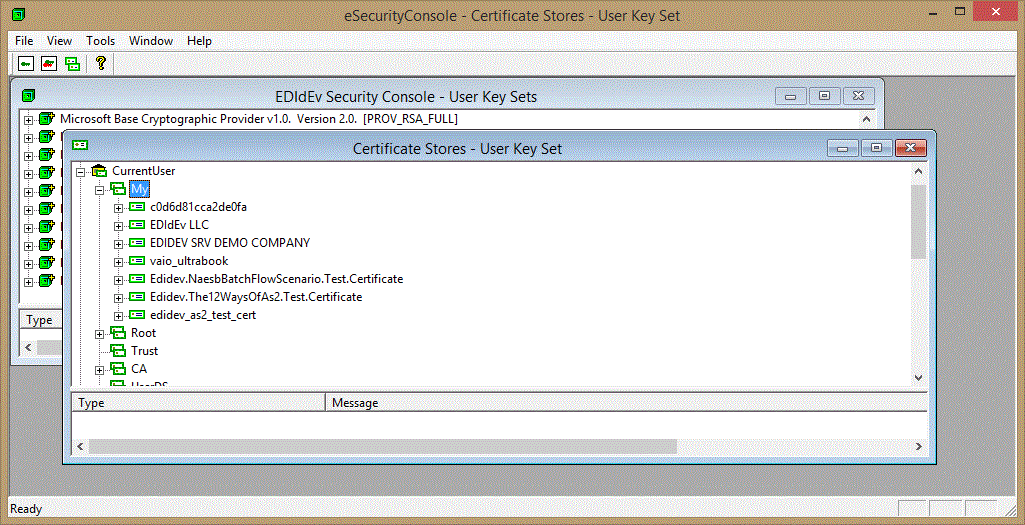This screenshot has width=1025, height=525.
Task: Open the Help menu
Action: tap(199, 41)
